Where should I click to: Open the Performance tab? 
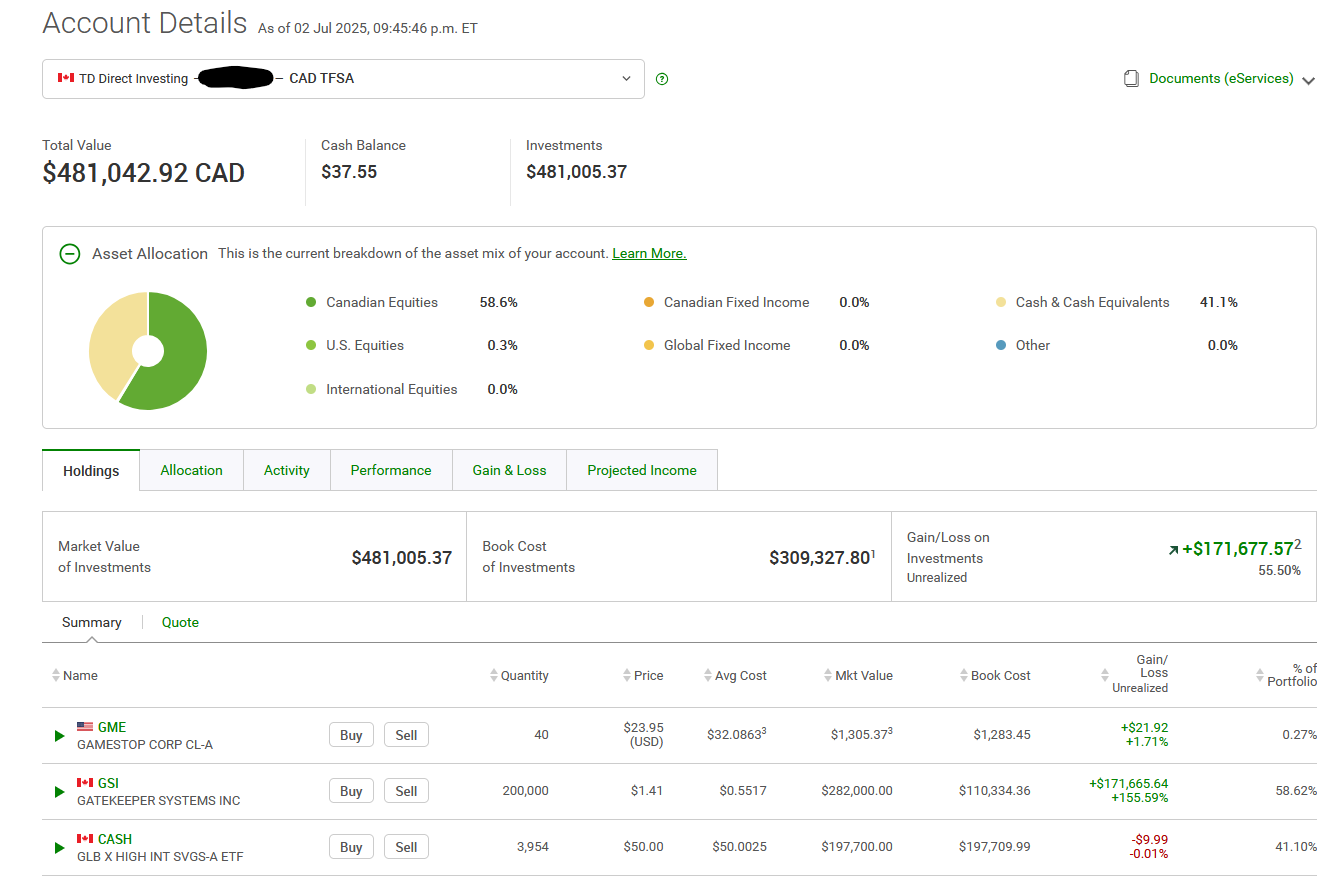[391, 470]
